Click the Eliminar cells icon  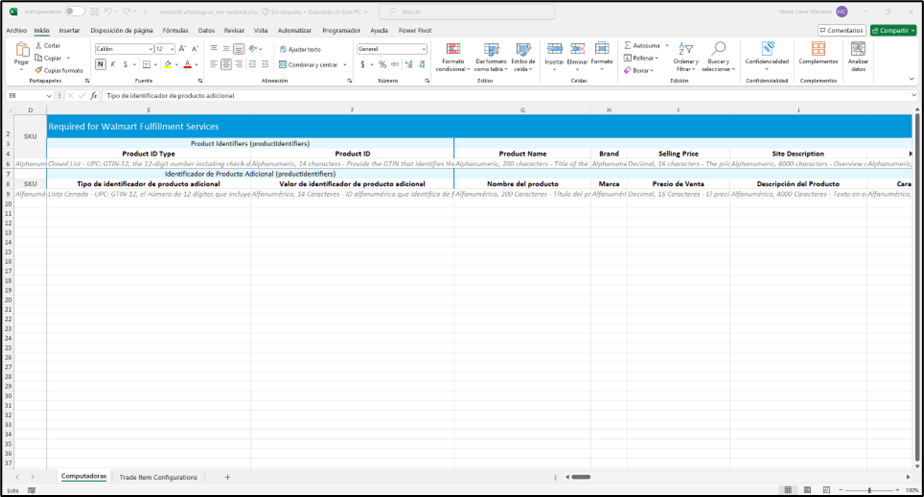click(578, 50)
